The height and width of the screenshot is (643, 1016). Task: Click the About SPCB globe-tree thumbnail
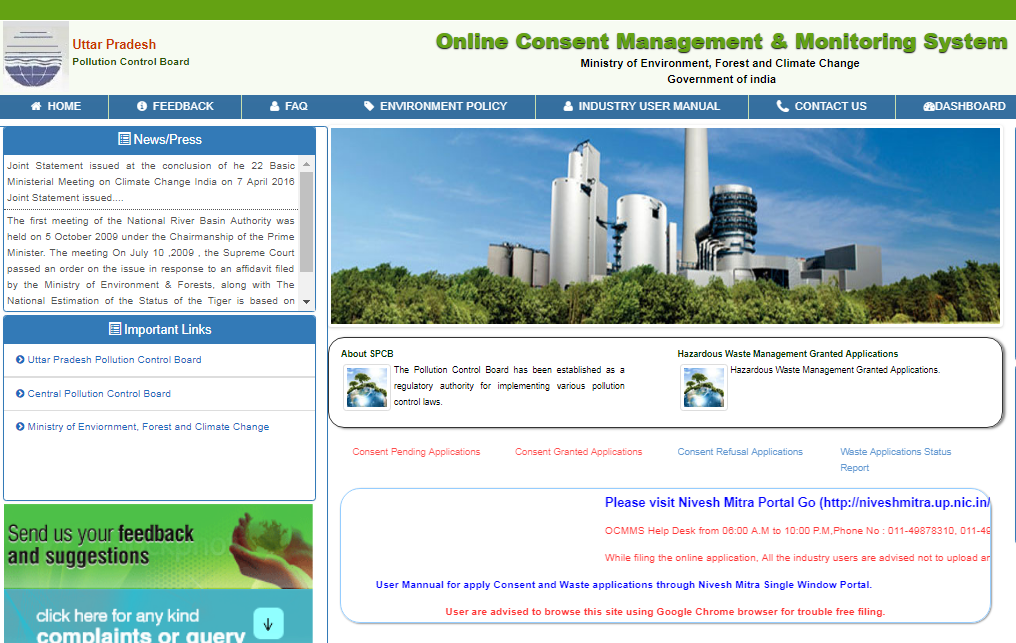[367, 387]
